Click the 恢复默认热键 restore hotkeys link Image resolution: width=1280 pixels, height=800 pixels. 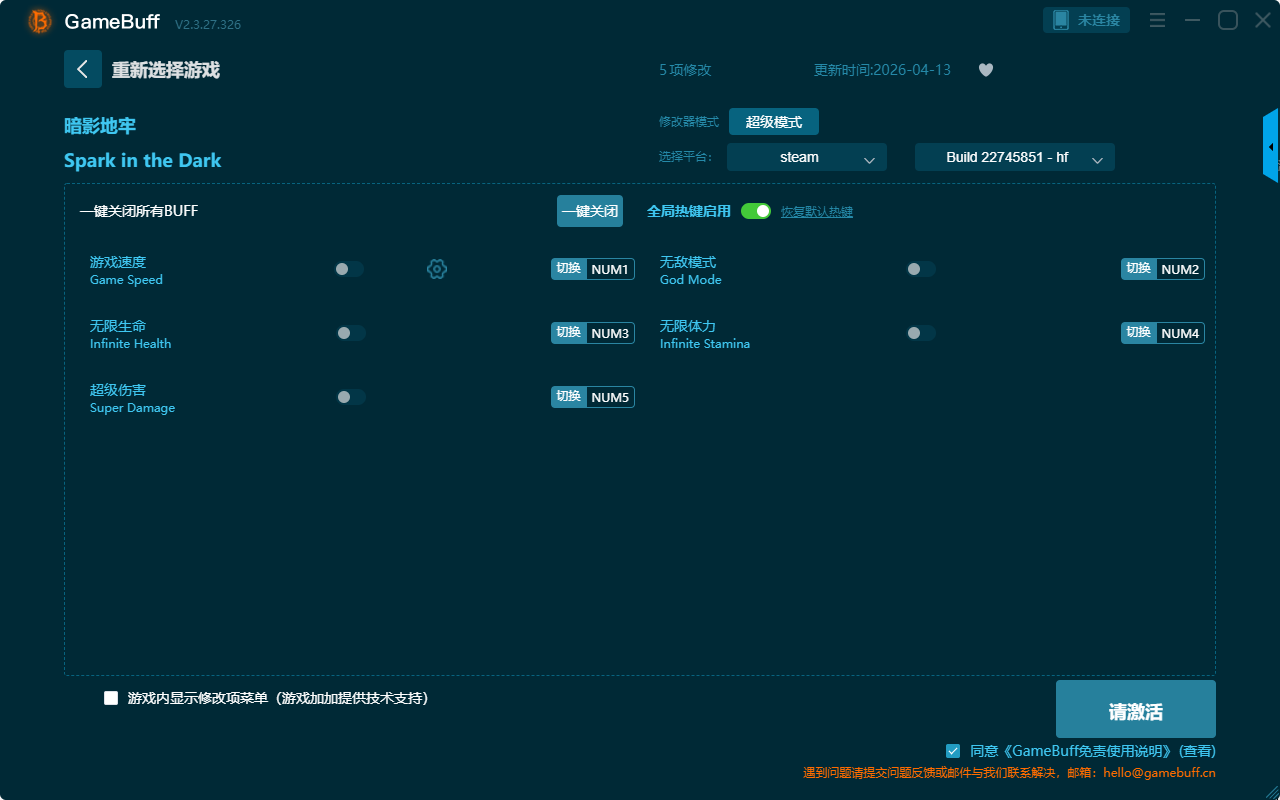[816, 212]
